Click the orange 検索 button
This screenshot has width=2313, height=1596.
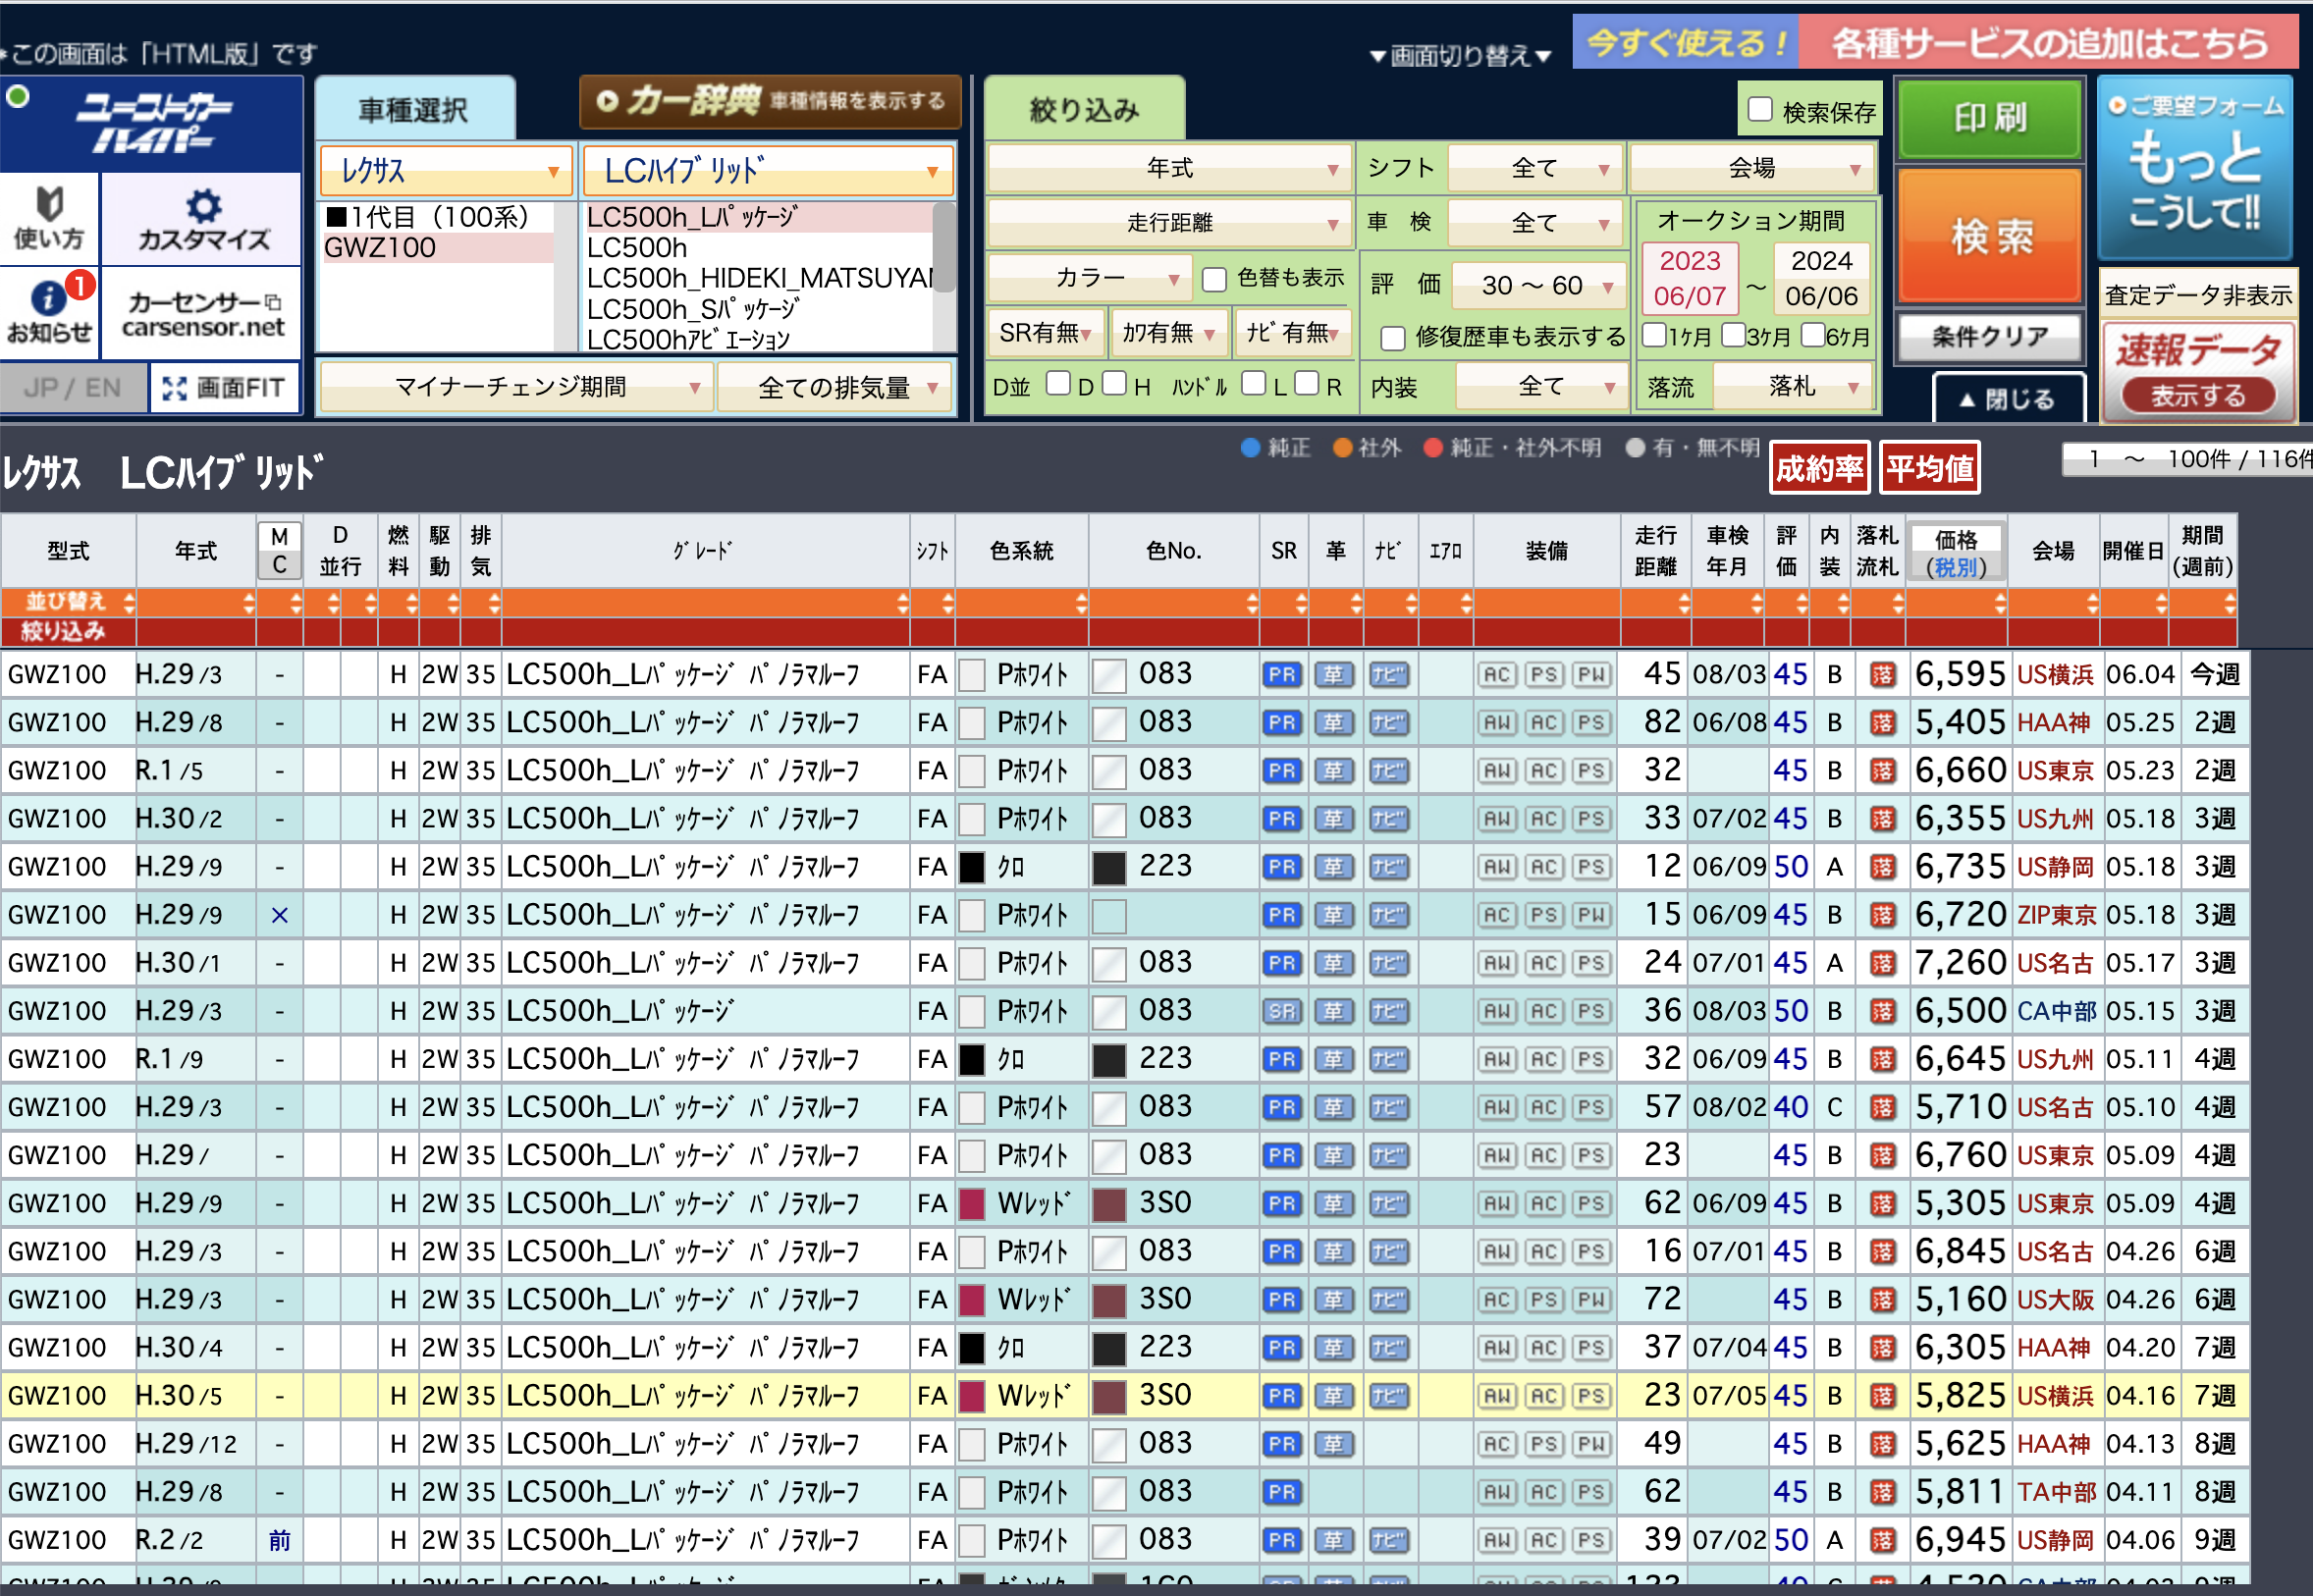pyautogui.click(x=1989, y=237)
